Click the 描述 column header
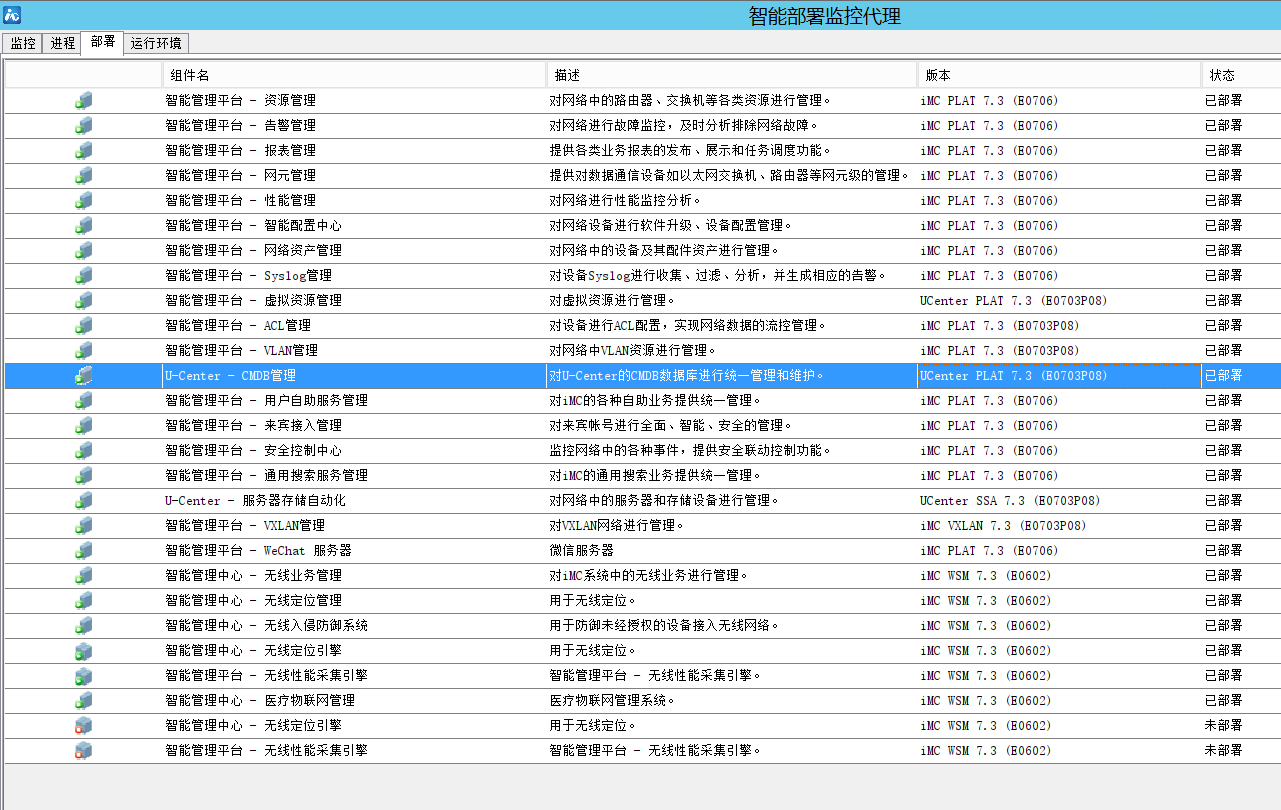 [732, 75]
